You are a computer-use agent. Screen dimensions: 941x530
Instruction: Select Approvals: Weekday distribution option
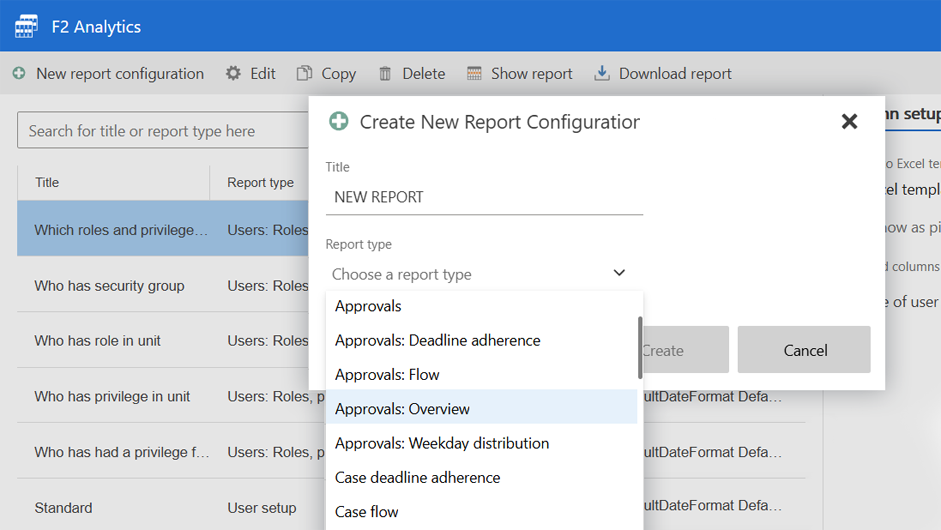(481, 443)
